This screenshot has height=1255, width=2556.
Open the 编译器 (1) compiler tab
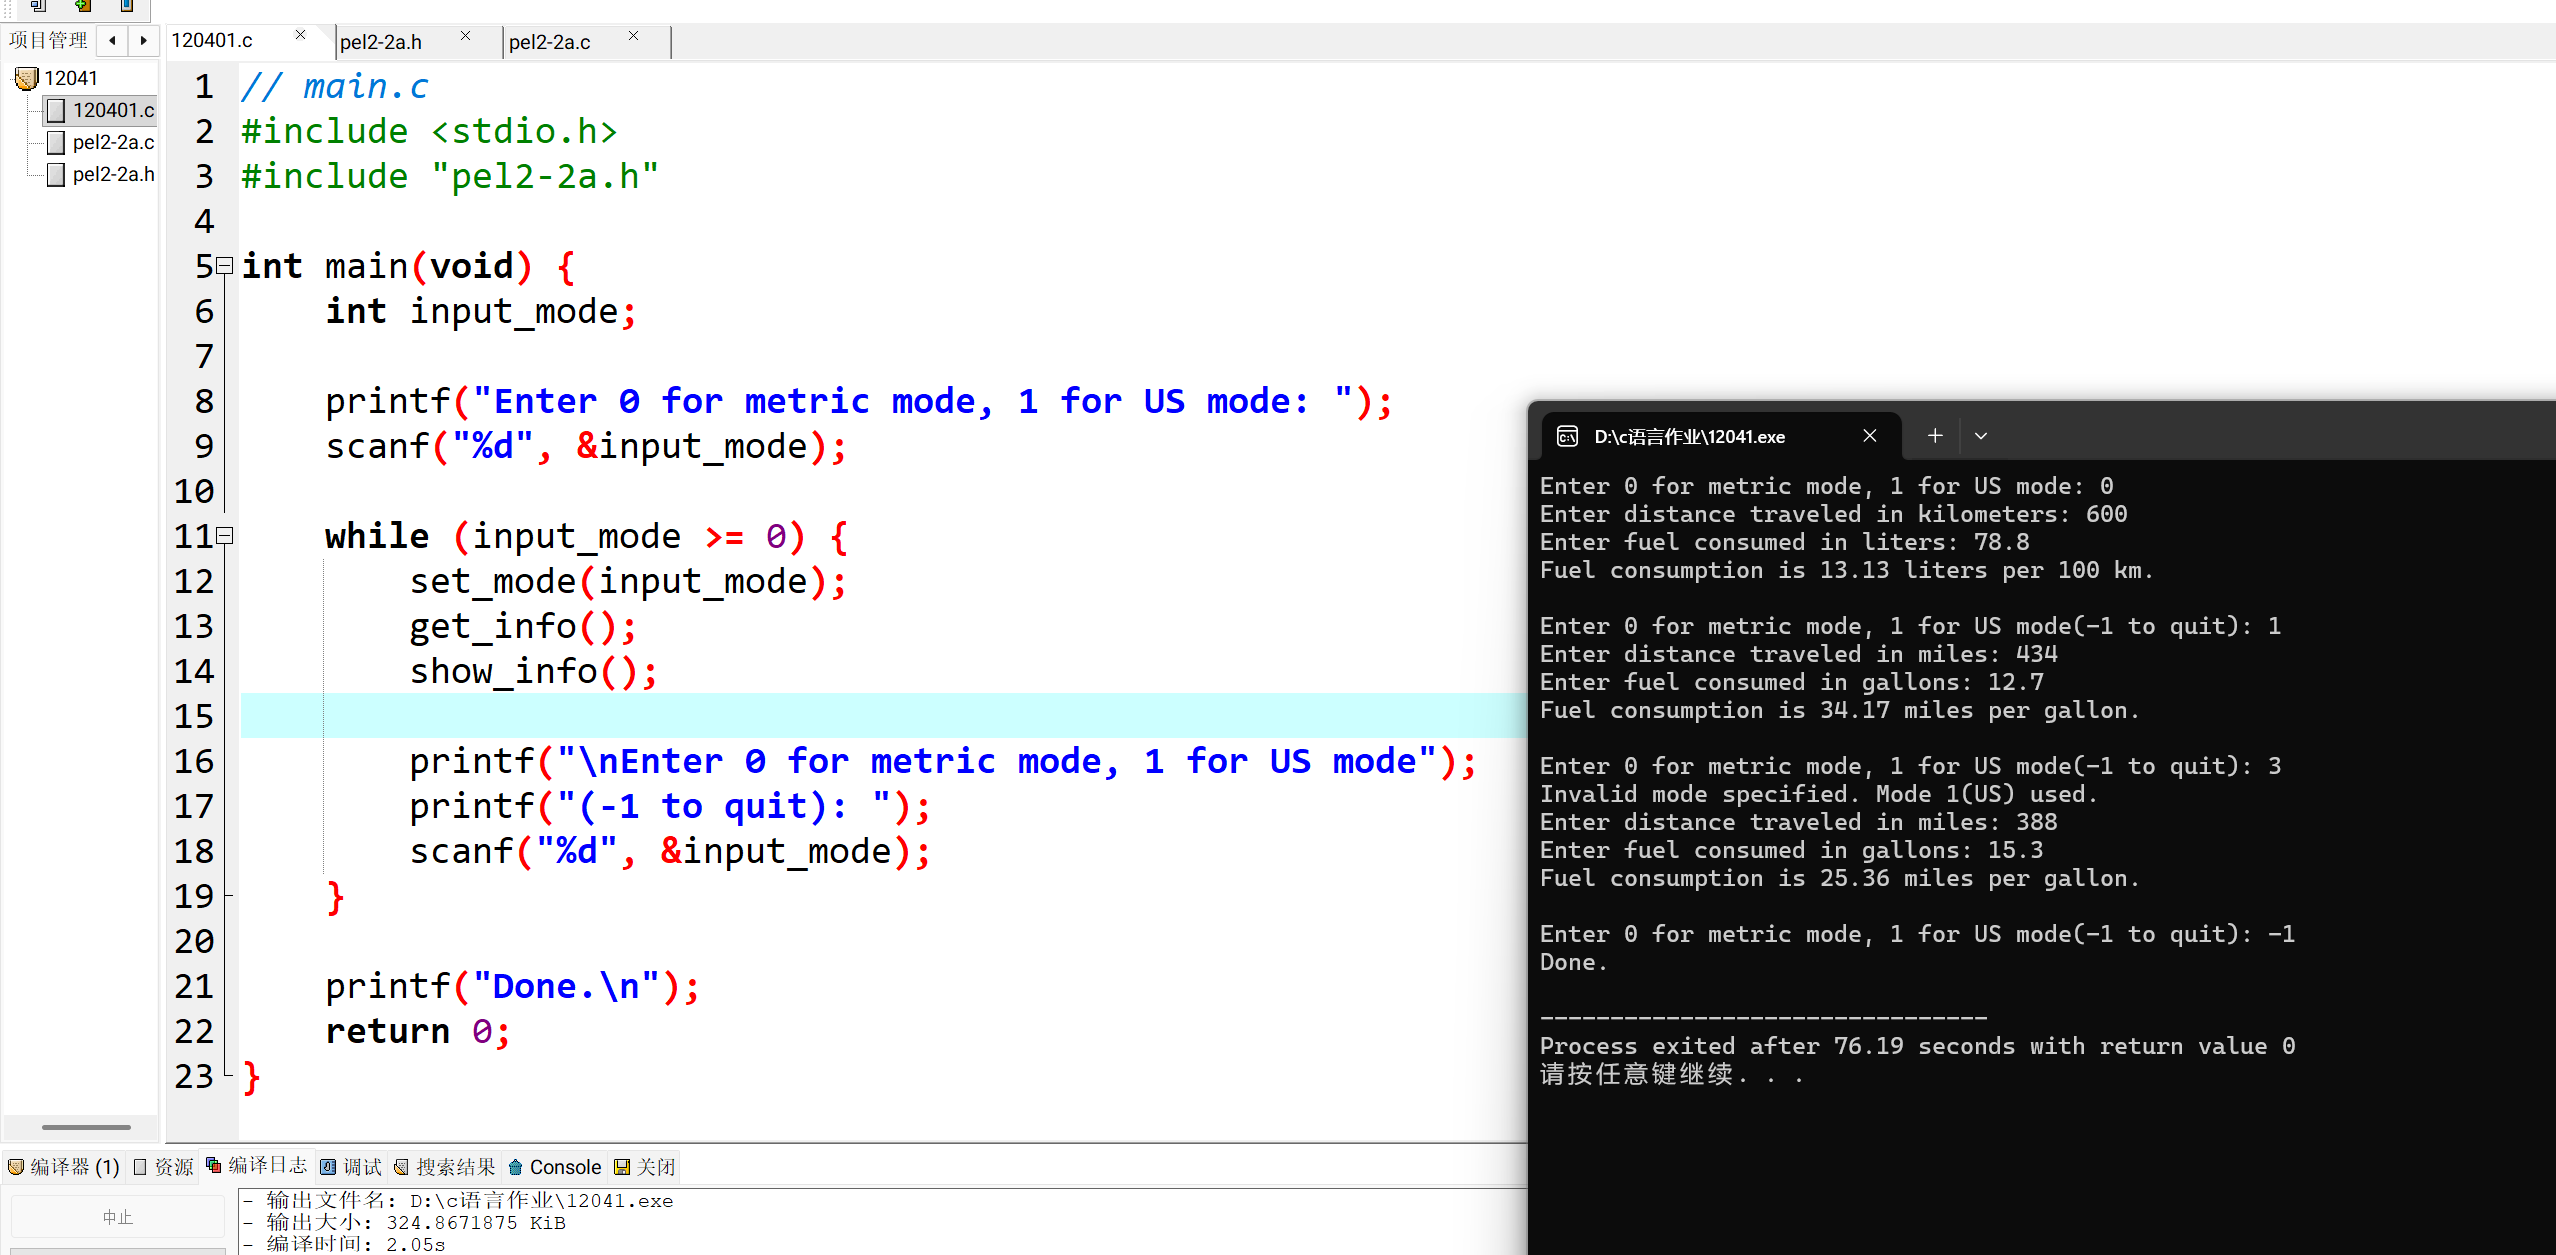tap(64, 1167)
